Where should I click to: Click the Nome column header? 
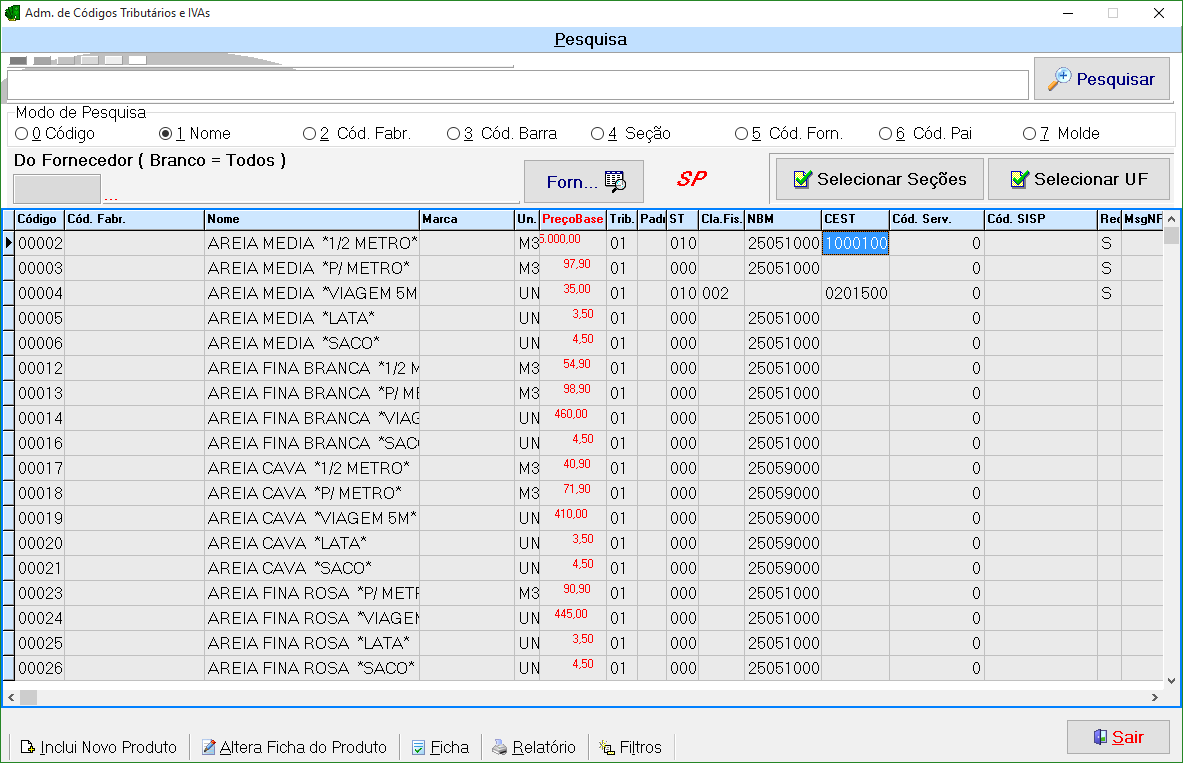[311, 219]
